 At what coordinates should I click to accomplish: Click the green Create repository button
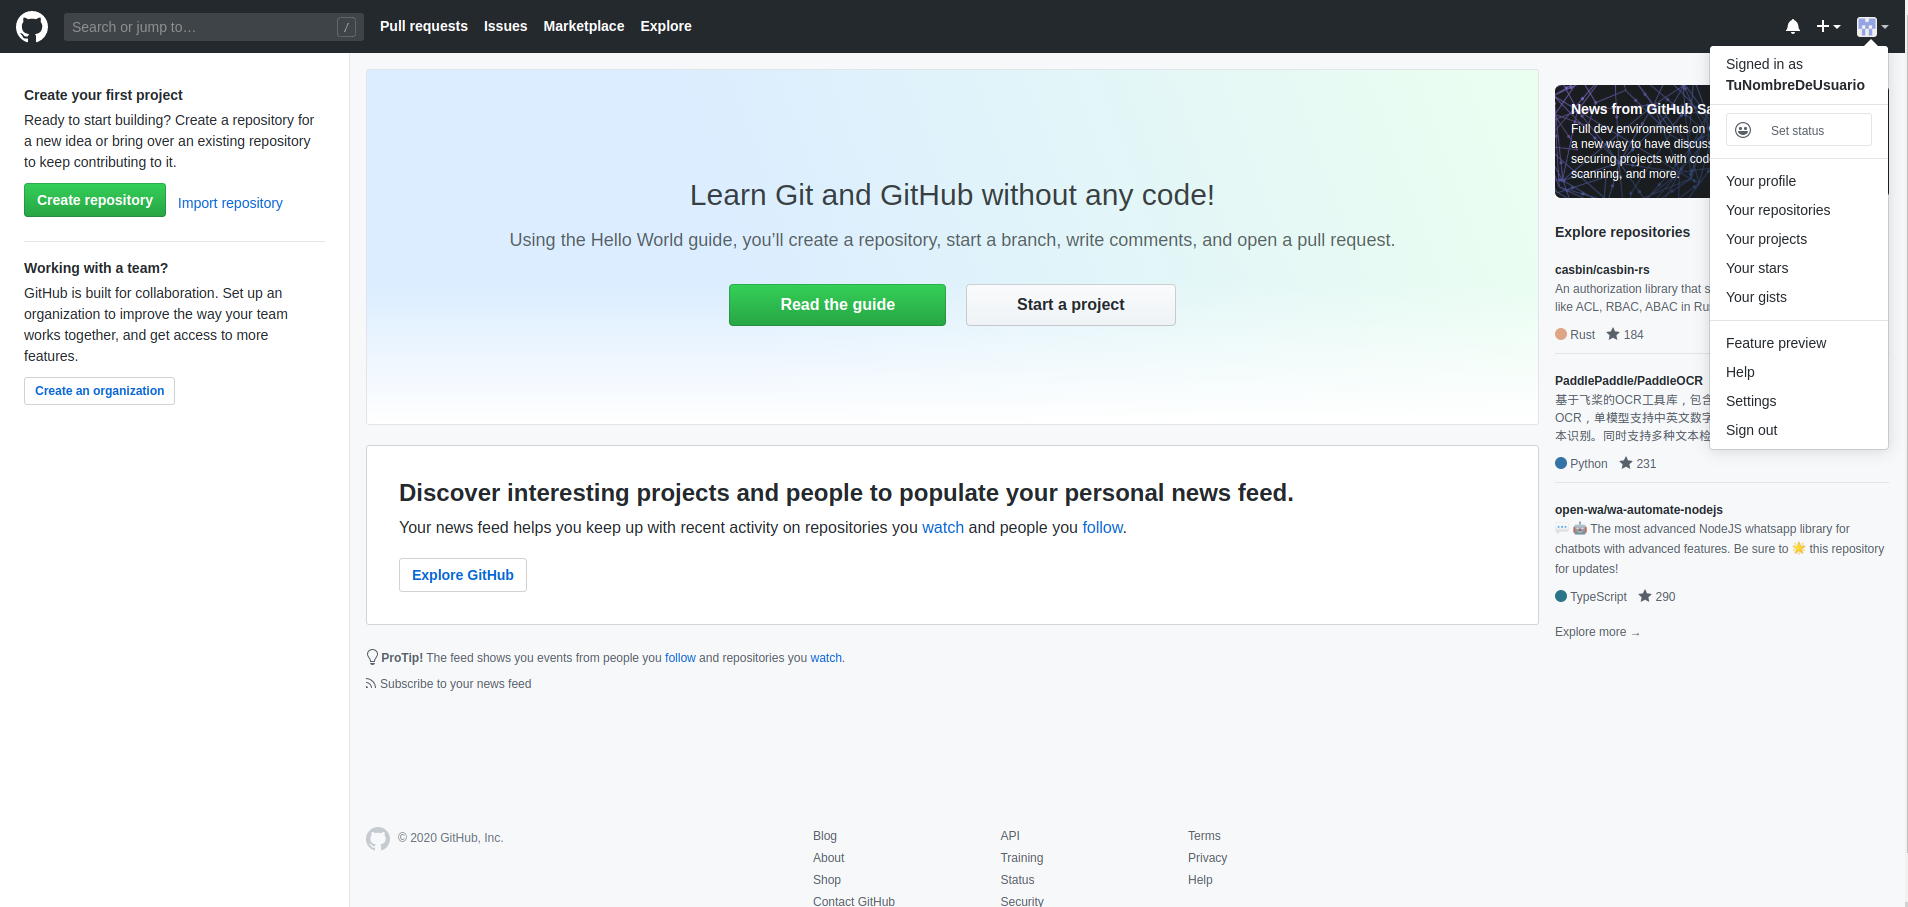pyautogui.click(x=95, y=200)
